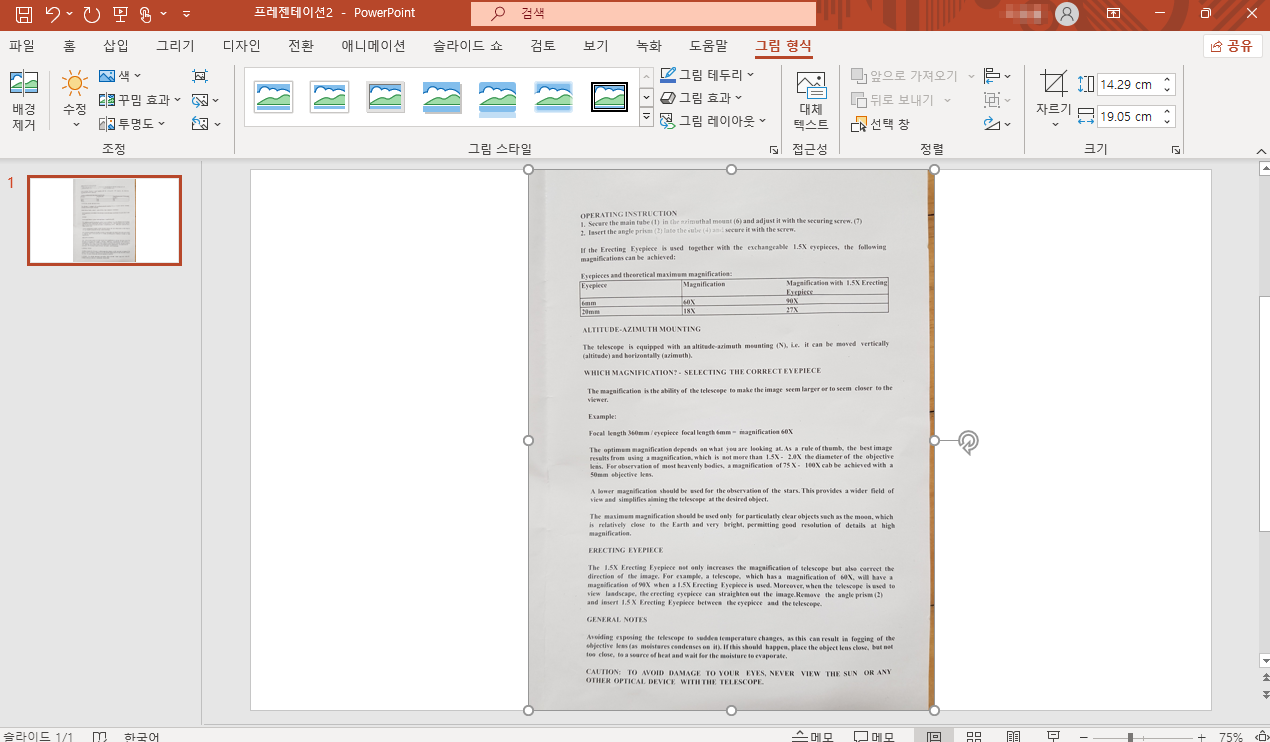Click the undo icon in quick access toolbar
Viewport: 1270px width, 742px height.
click(x=53, y=14)
